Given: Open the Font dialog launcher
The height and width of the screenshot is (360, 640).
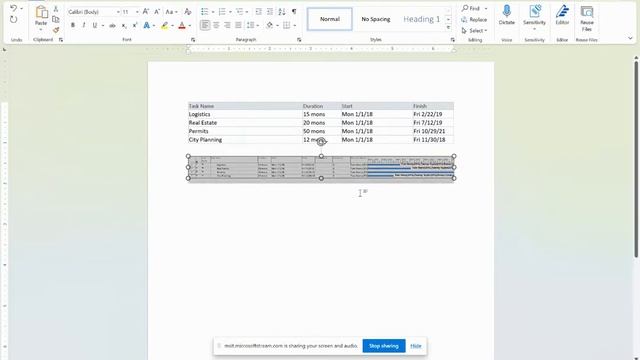Looking at the screenshot, I should coord(193,40).
